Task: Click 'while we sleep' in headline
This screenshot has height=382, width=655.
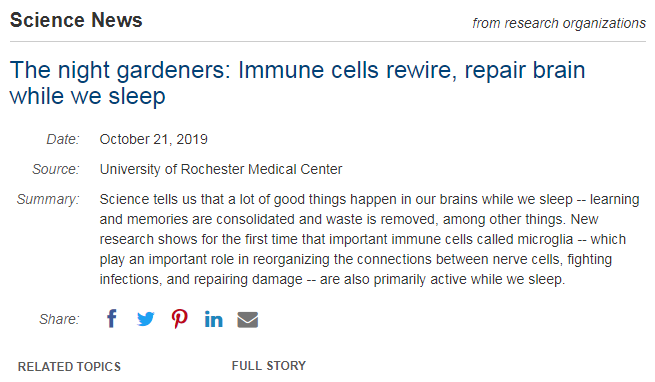Action: tap(87, 96)
